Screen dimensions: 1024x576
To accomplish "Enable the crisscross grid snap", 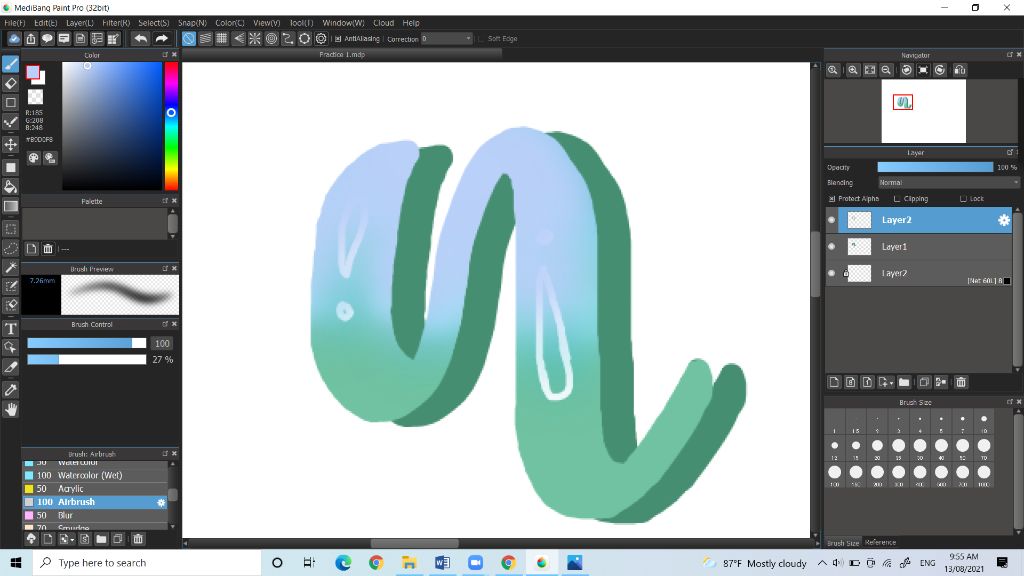I will 221,39.
